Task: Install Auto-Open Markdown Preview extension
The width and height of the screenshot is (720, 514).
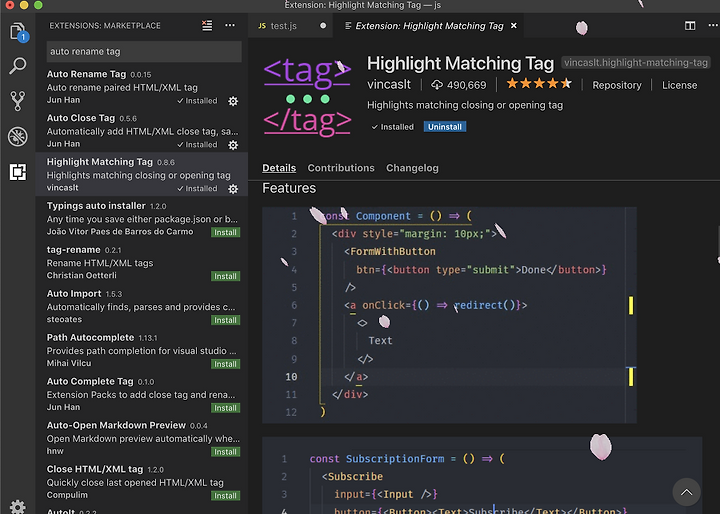Action: (x=225, y=452)
